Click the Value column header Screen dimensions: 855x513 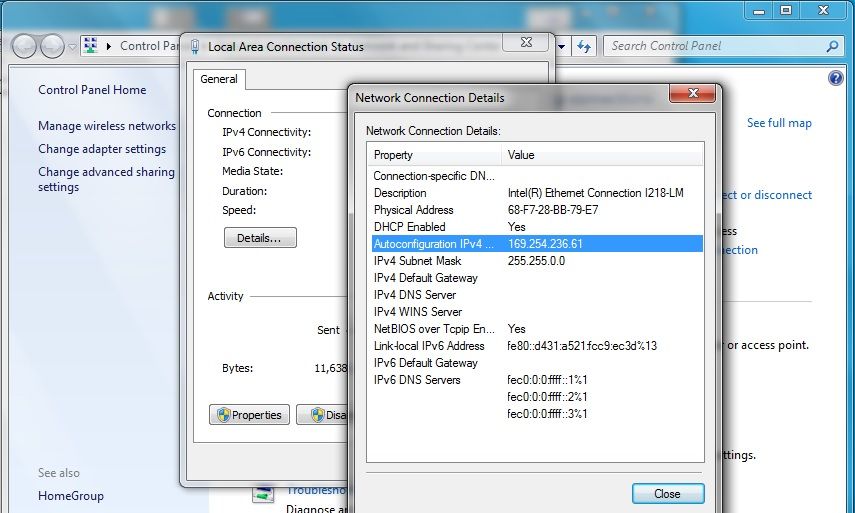click(x=603, y=155)
